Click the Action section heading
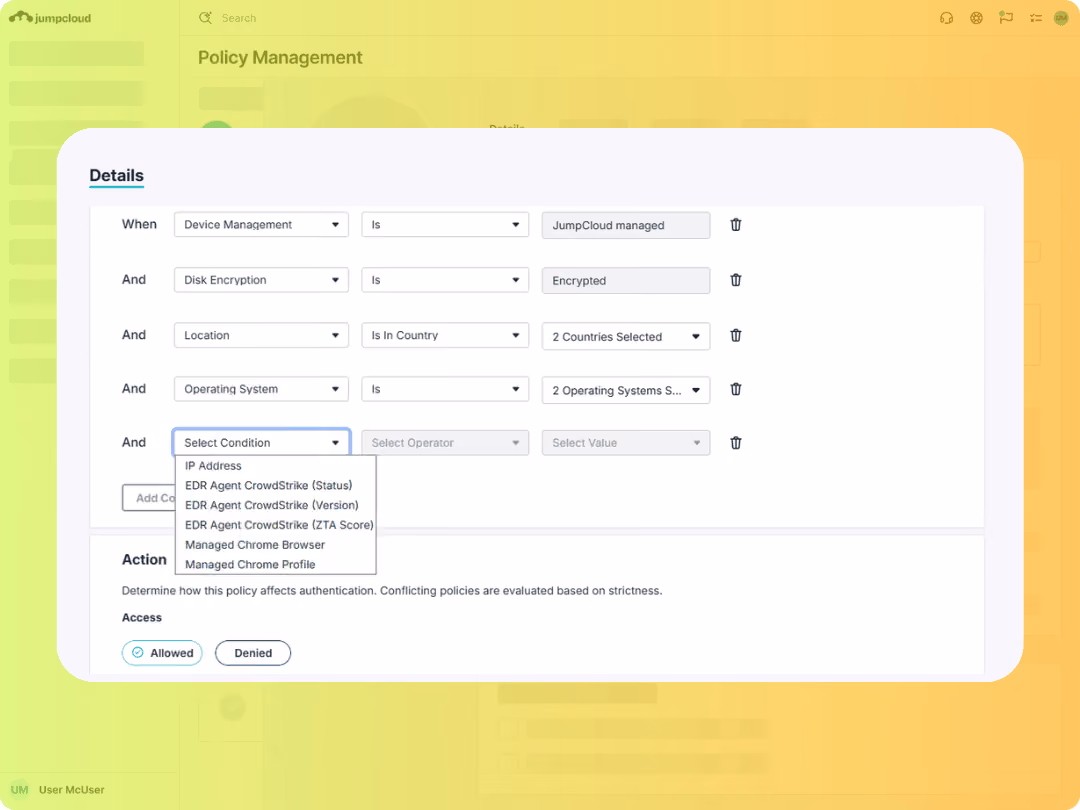 (144, 559)
